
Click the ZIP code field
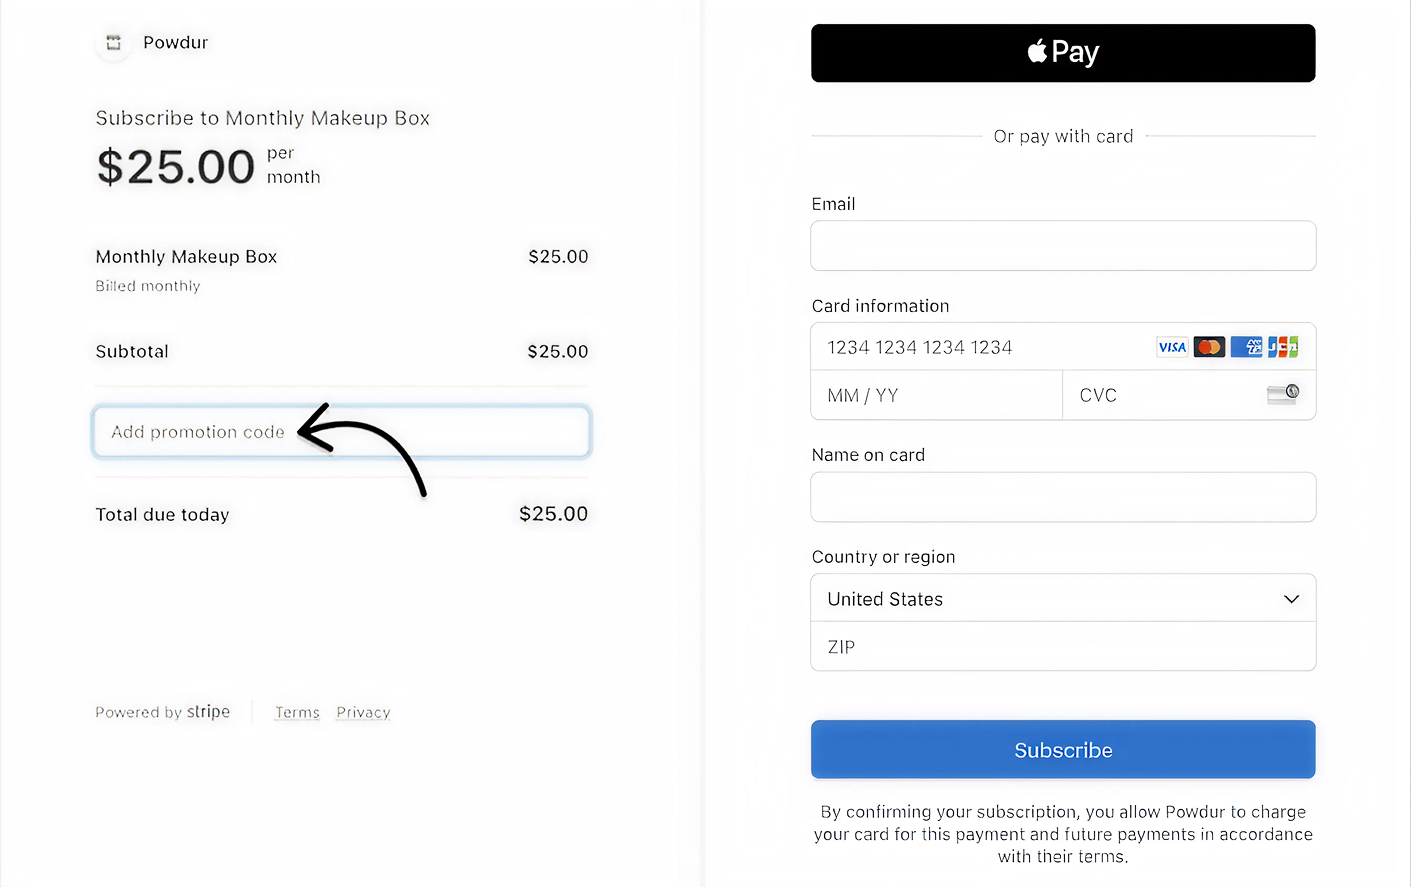point(1063,646)
